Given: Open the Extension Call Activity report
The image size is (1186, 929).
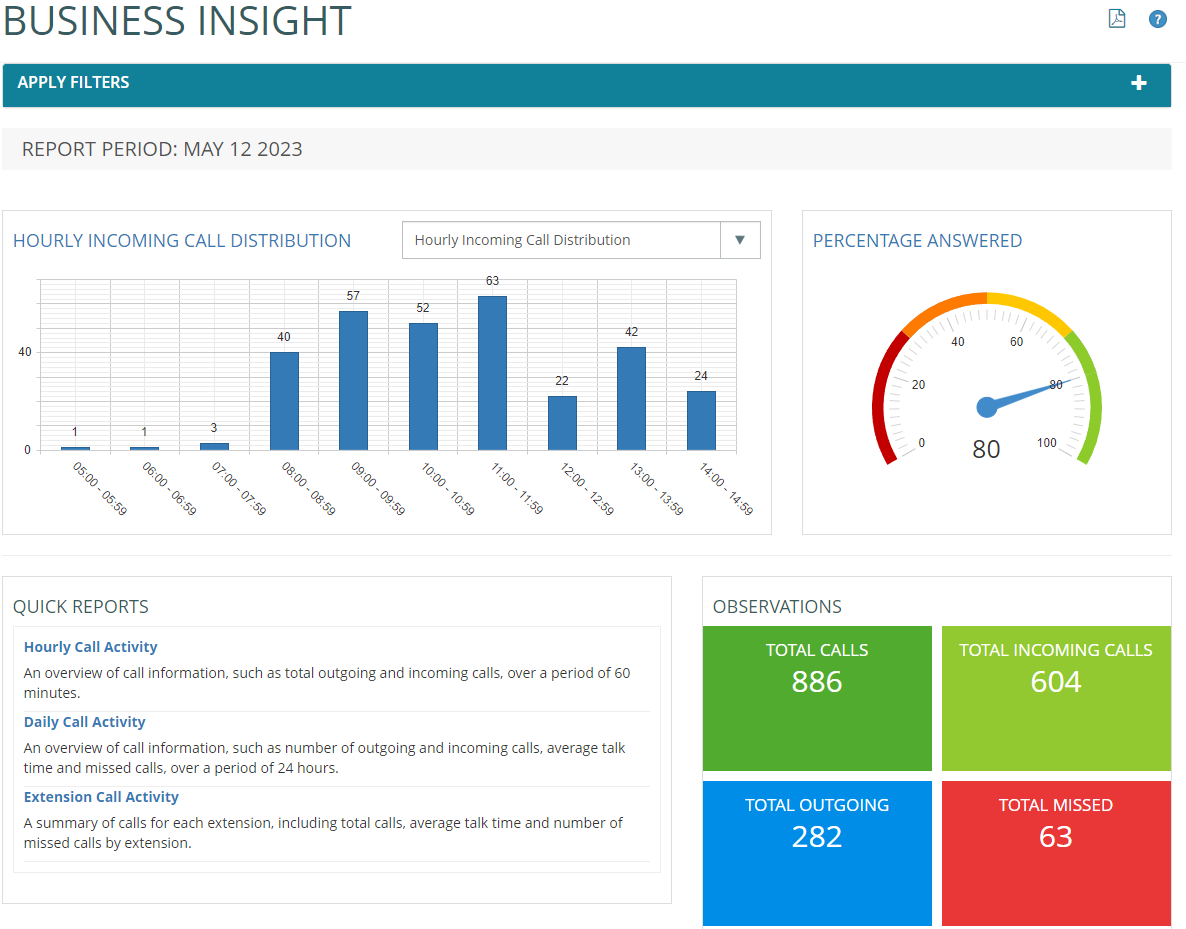Looking at the screenshot, I should click(101, 797).
